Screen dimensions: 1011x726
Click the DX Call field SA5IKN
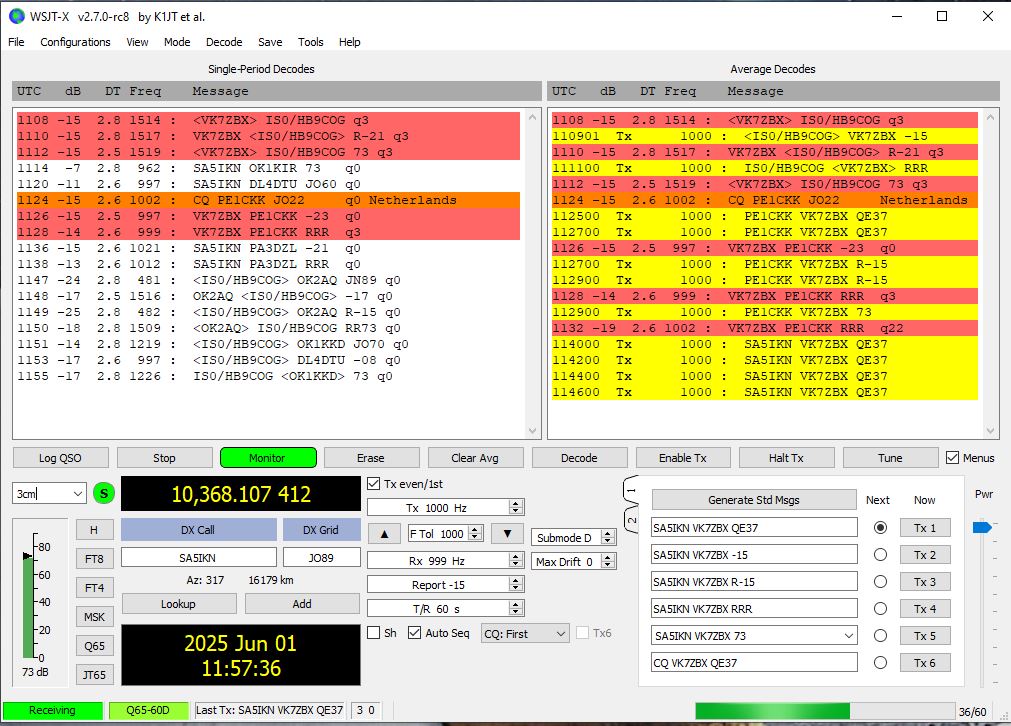(x=199, y=558)
